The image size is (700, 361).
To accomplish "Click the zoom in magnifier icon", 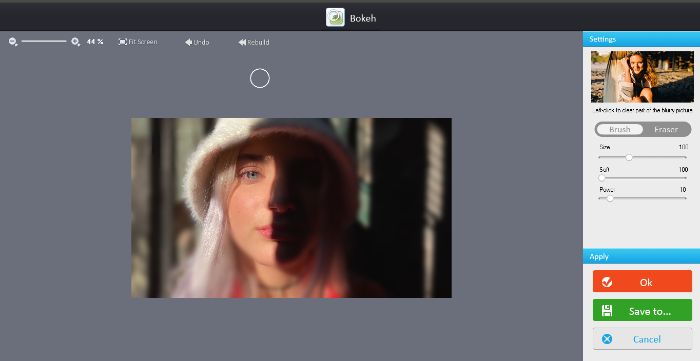I will (75, 42).
